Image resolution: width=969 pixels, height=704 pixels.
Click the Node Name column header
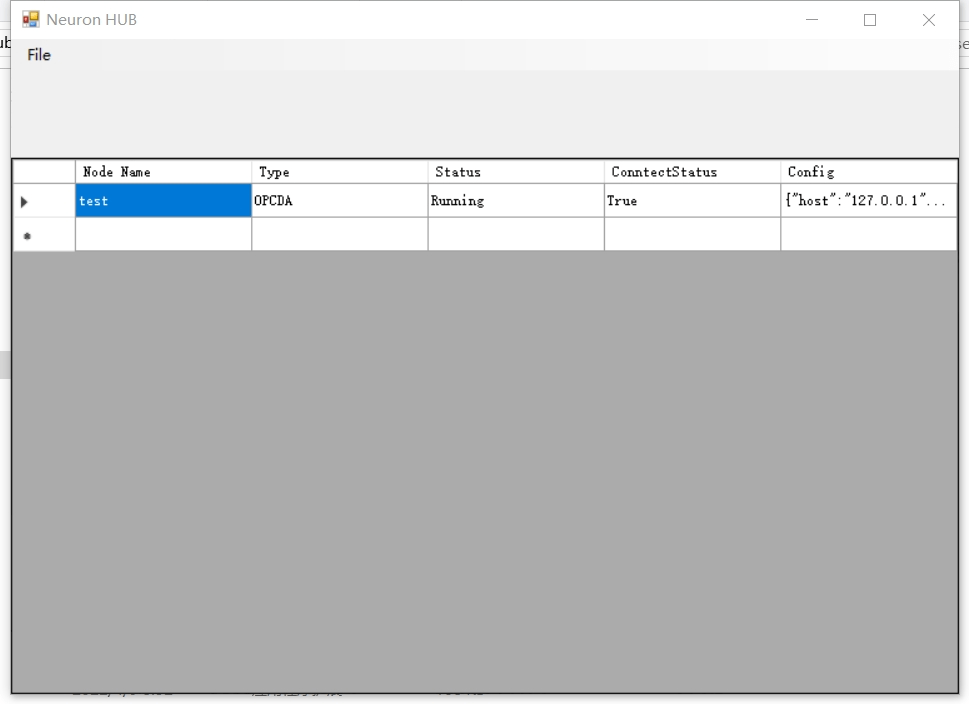tap(163, 172)
